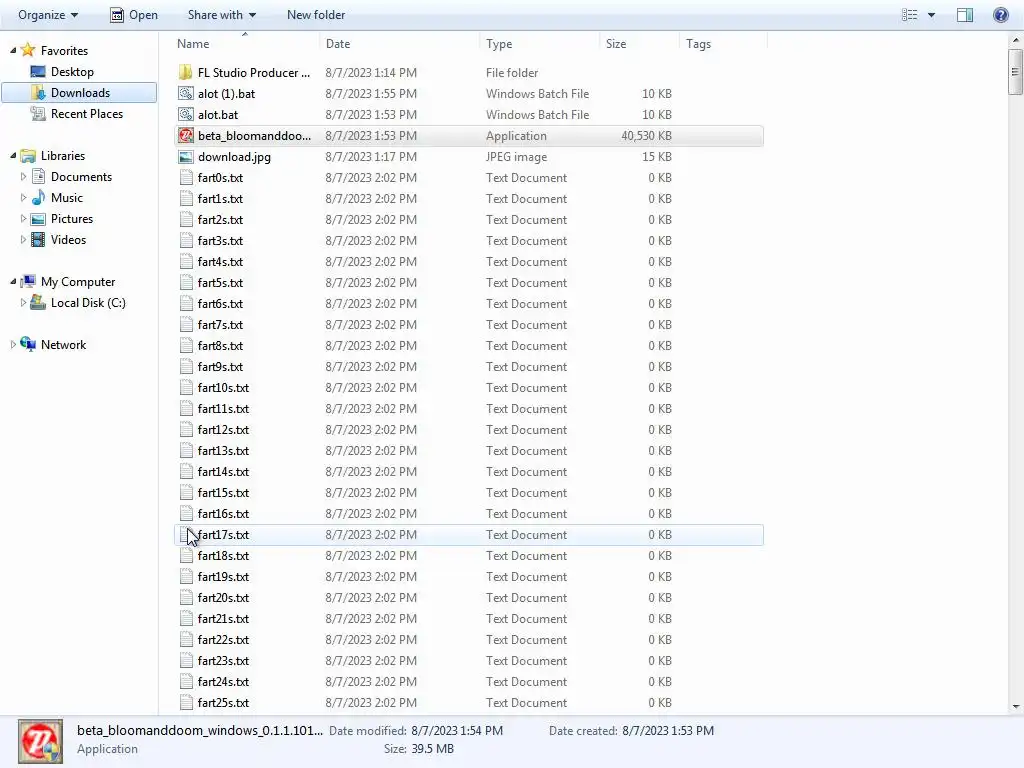
Task: Expand the Network tree node
Action: pyautogui.click(x=13, y=345)
